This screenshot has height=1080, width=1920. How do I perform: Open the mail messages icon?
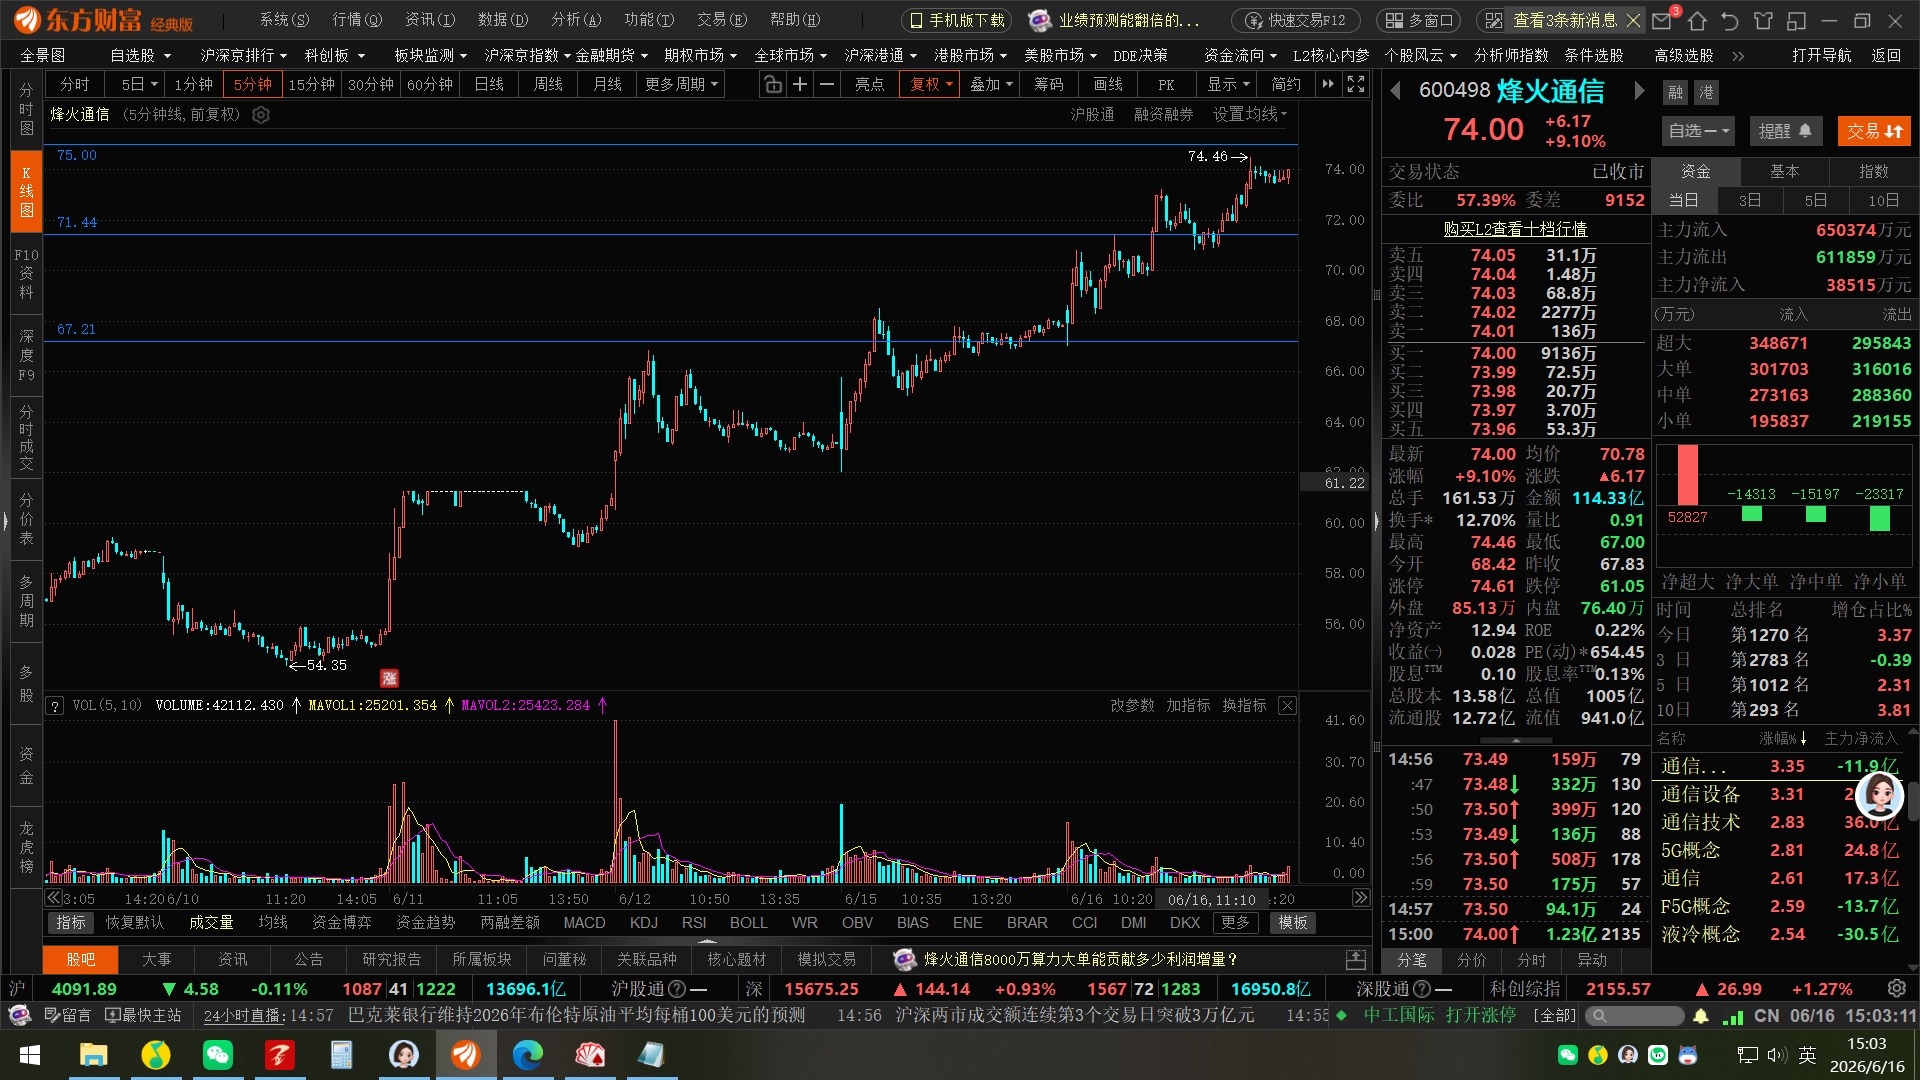pos(1663,20)
